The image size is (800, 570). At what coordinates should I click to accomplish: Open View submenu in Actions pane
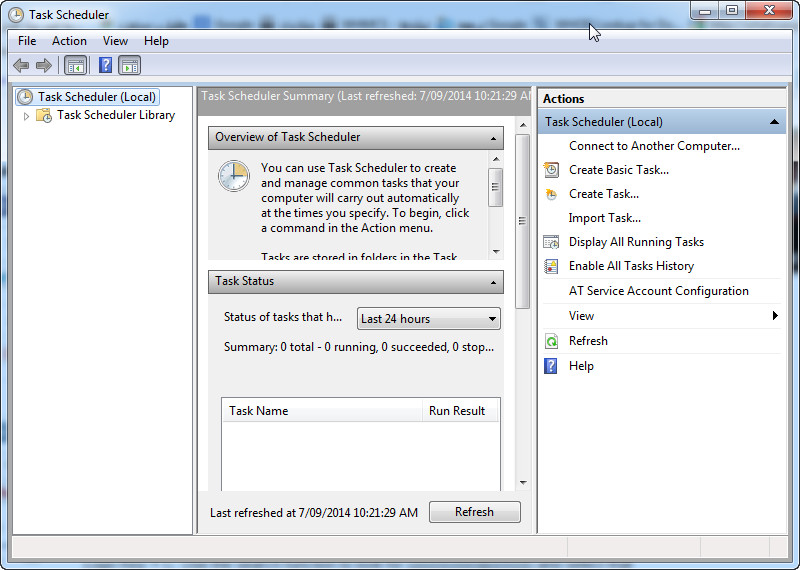click(x=661, y=316)
